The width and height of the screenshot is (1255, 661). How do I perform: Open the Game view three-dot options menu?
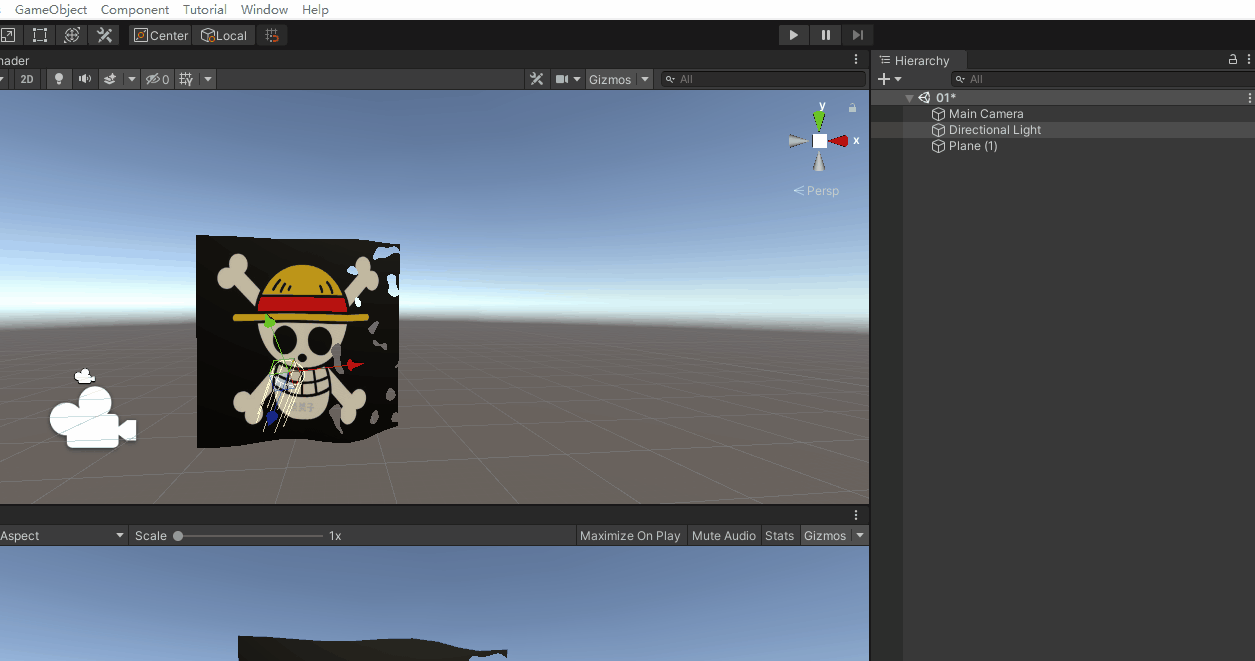pos(856,515)
